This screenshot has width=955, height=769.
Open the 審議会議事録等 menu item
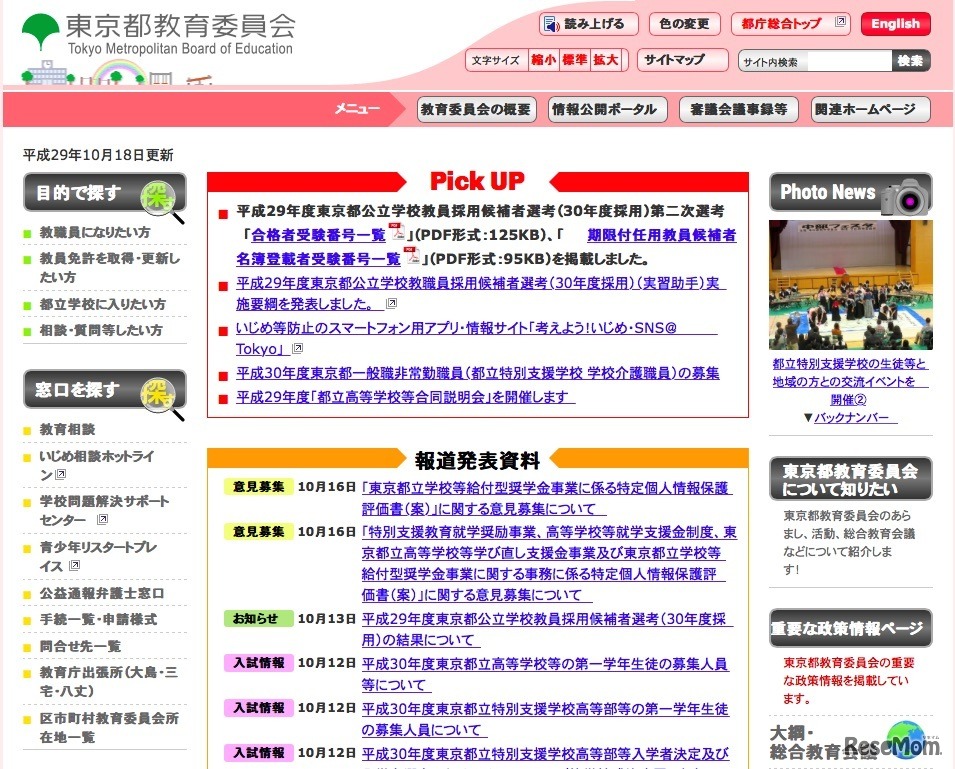[737, 110]
